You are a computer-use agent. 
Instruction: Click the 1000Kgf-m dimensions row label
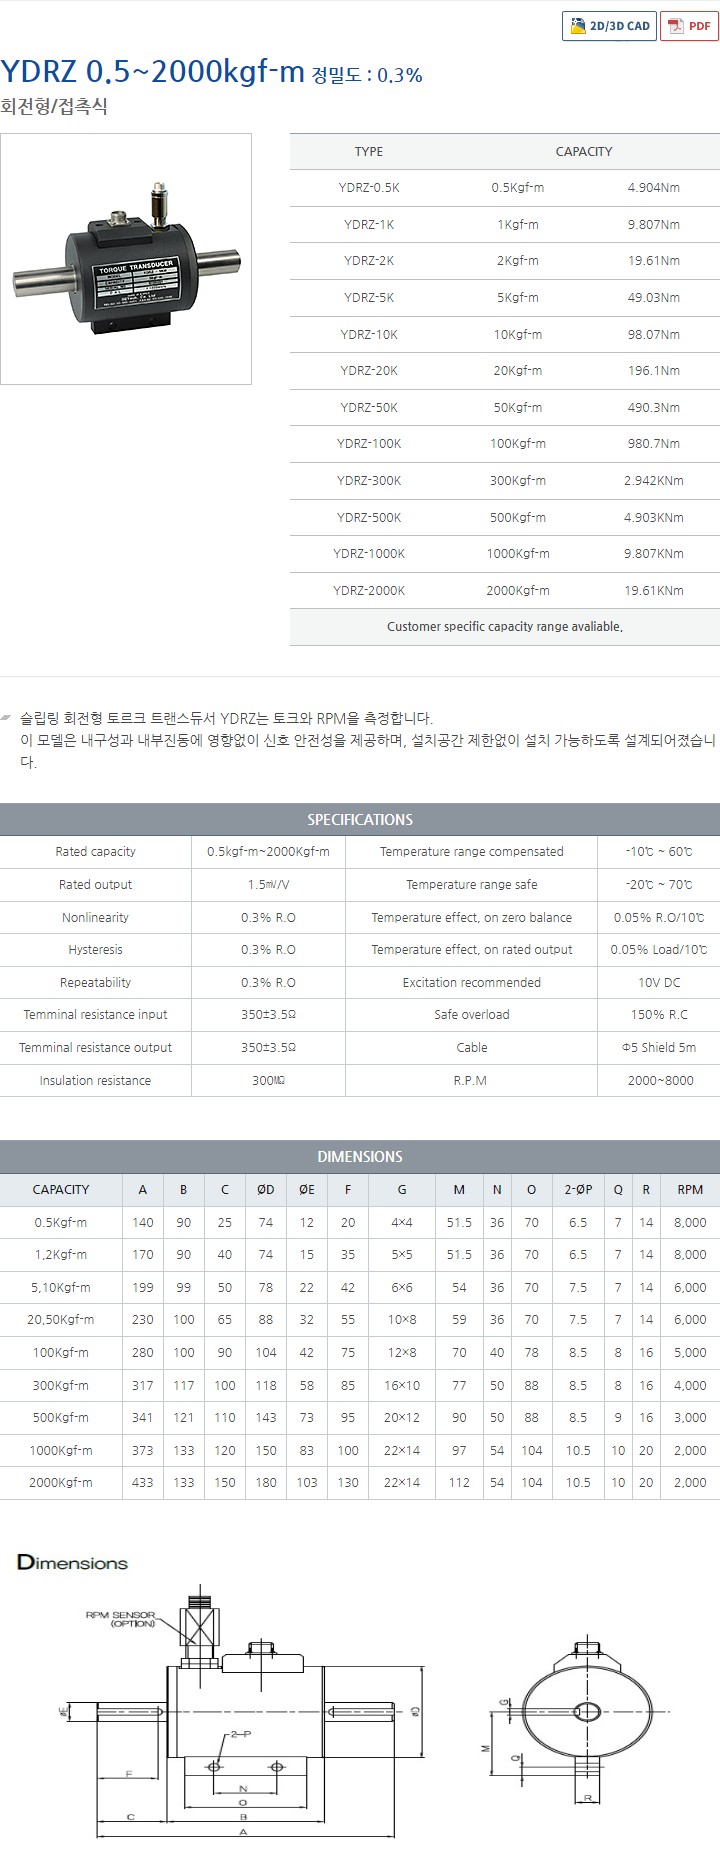[x=61, y=1451]
